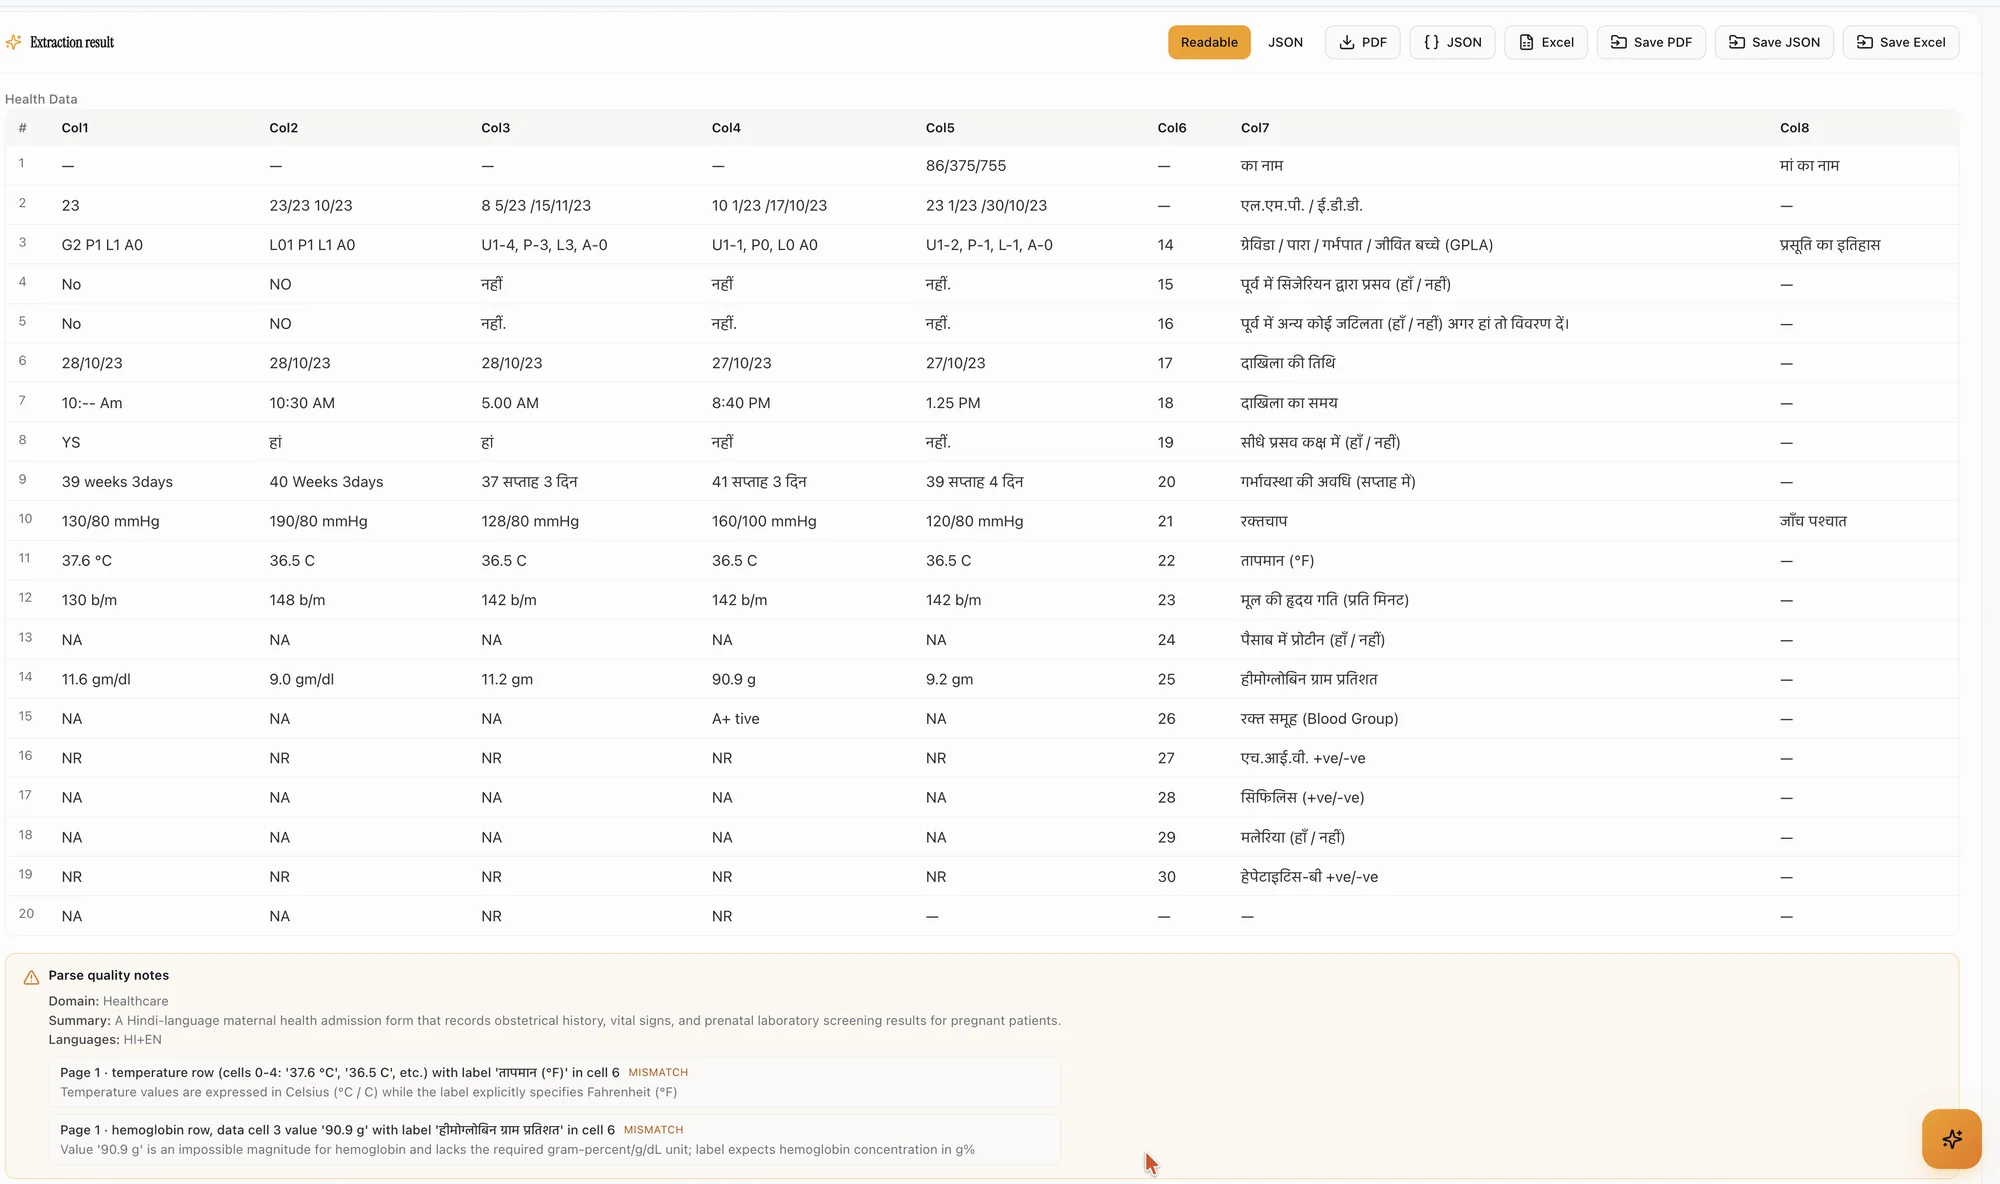This screenshot has width=2000, height=1184.
Task: Download the result as PDF
Action: point(1362,42)
